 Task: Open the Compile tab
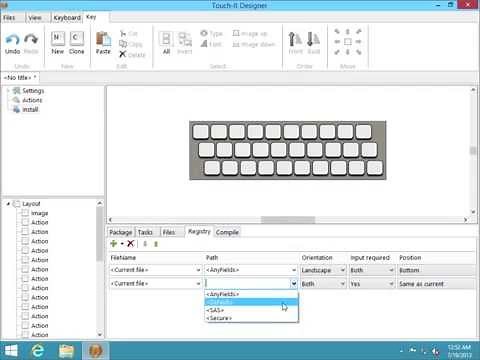click(227, 232)
